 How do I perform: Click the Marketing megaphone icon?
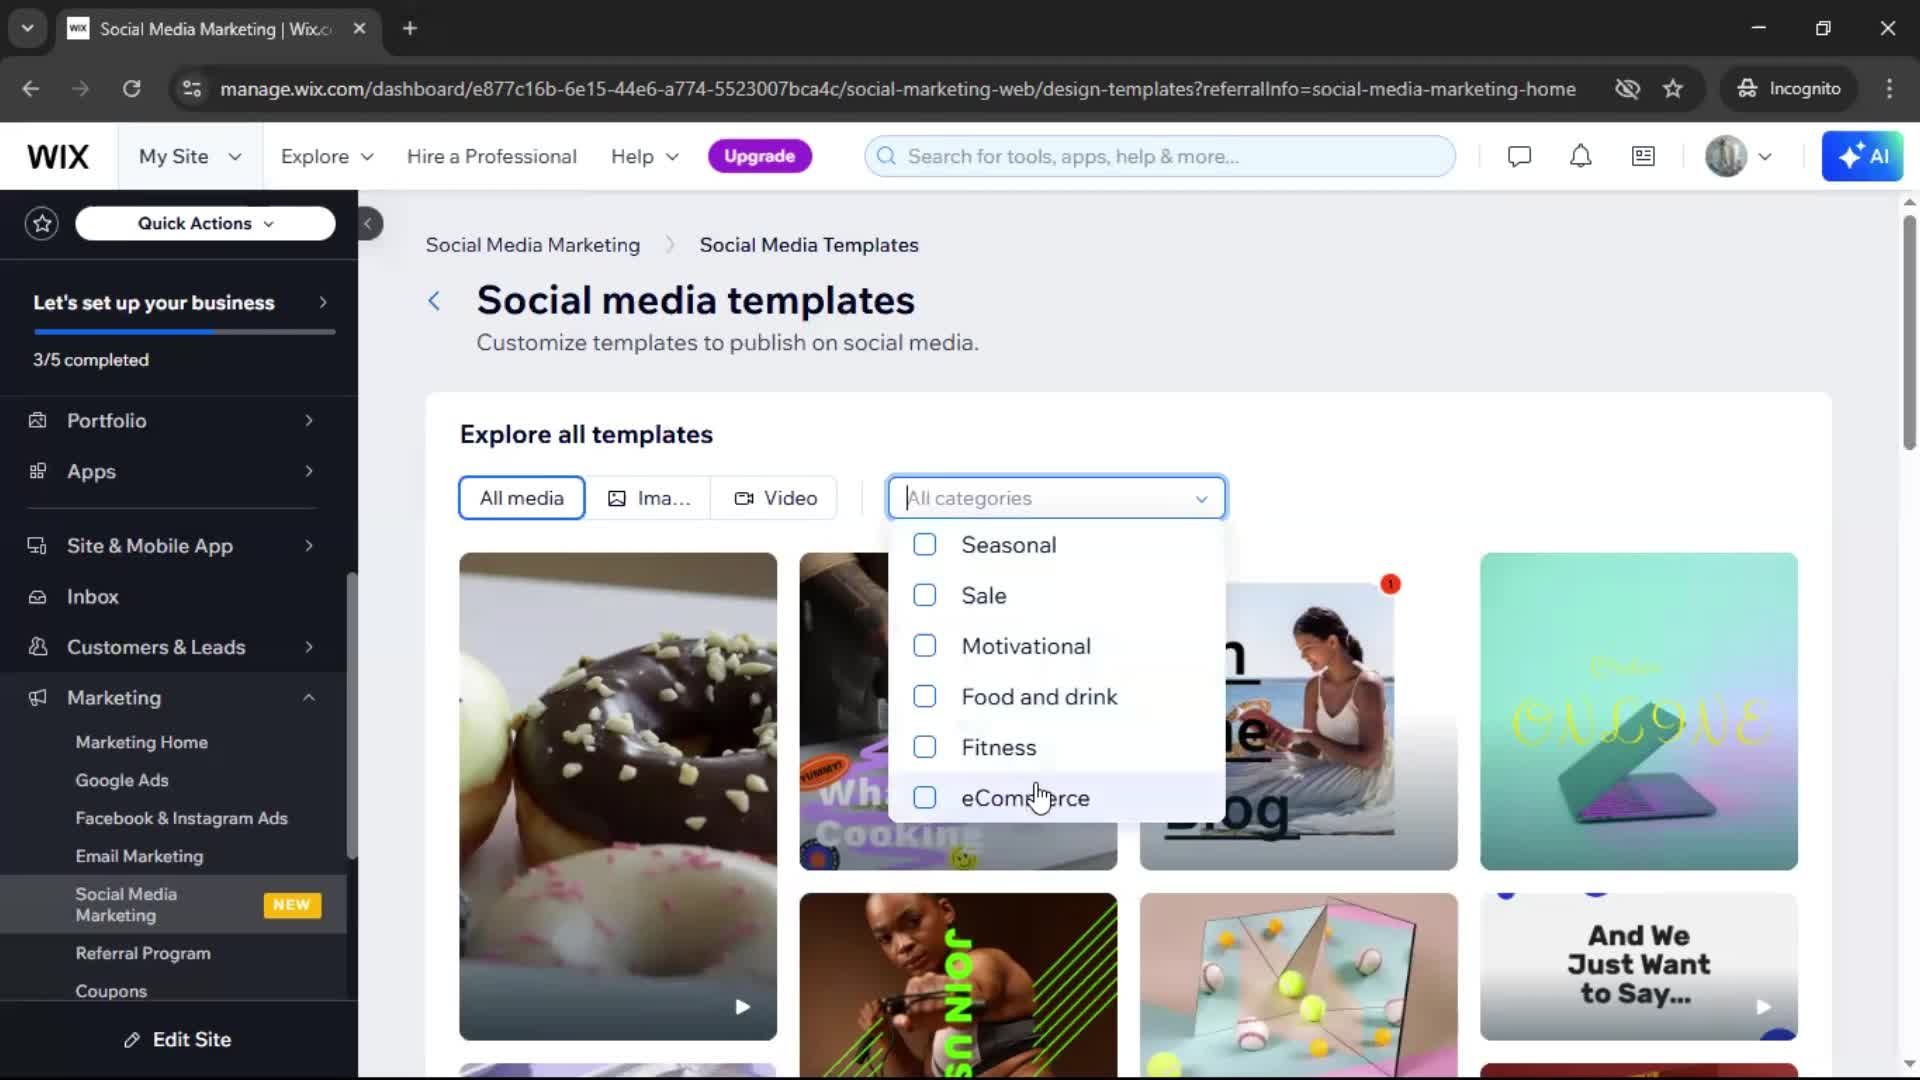tap(38, 698)
